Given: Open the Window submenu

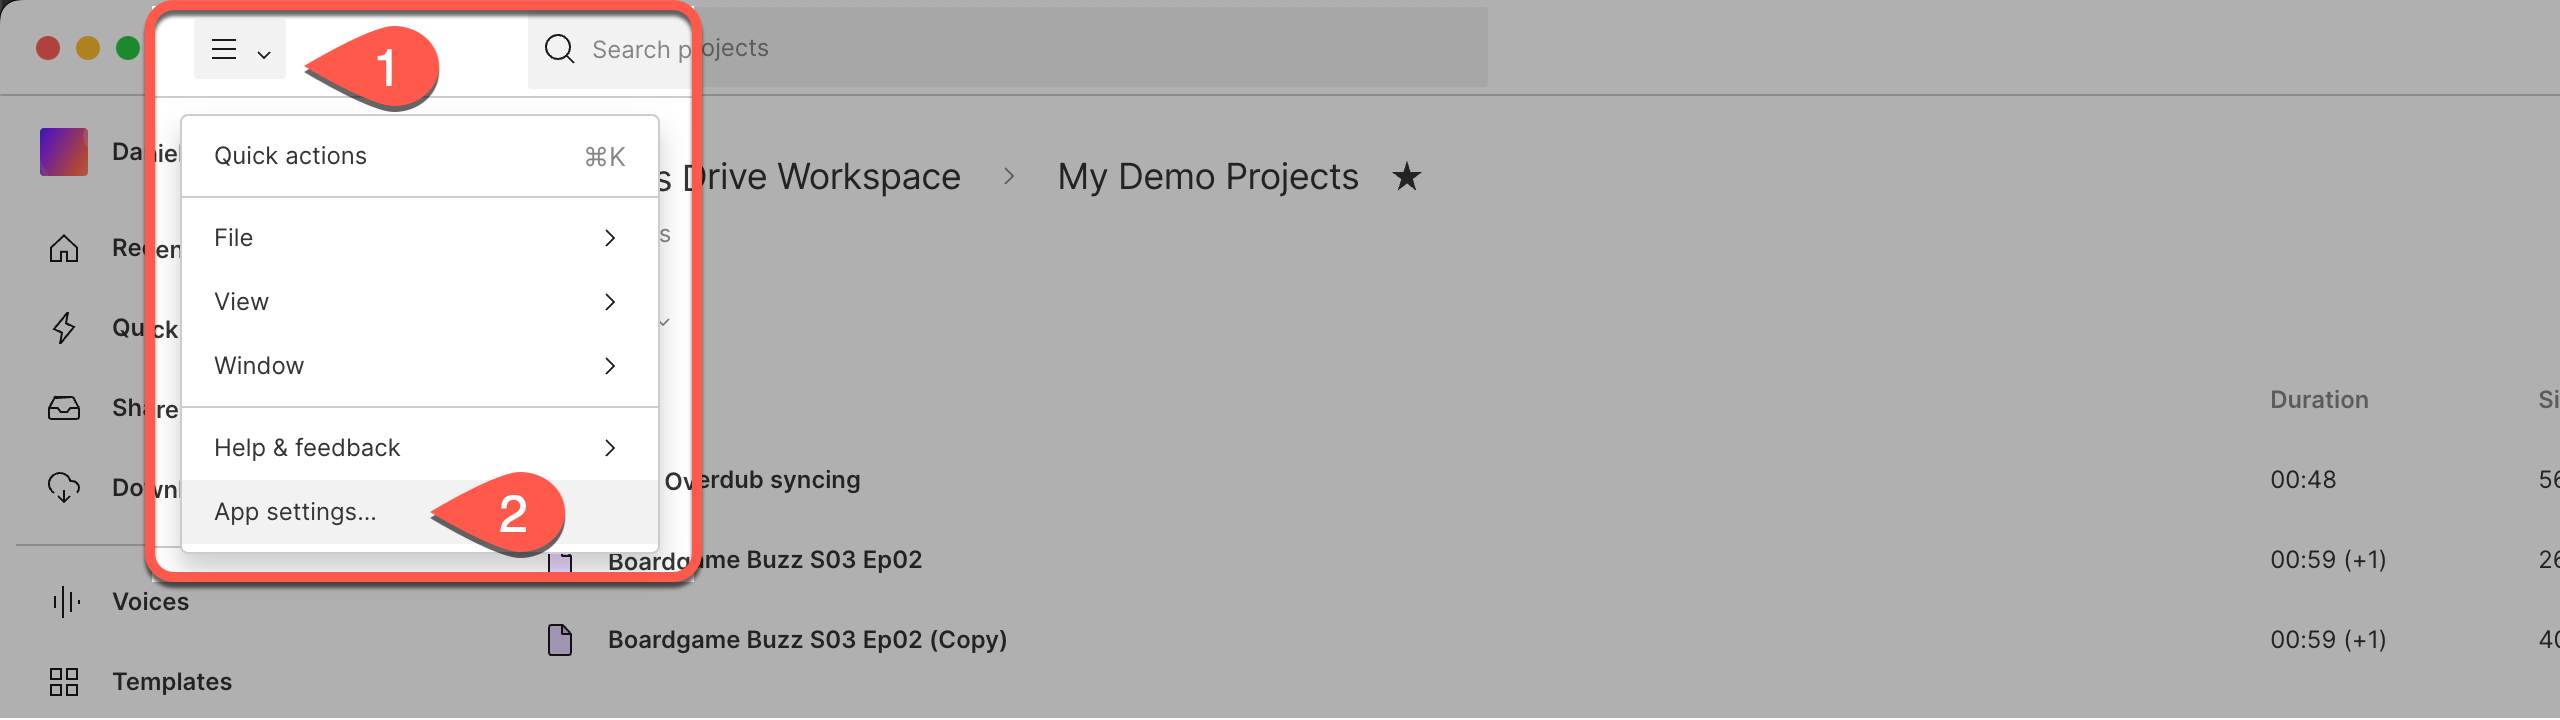Looking at the screenshot, I should (420, 366).
